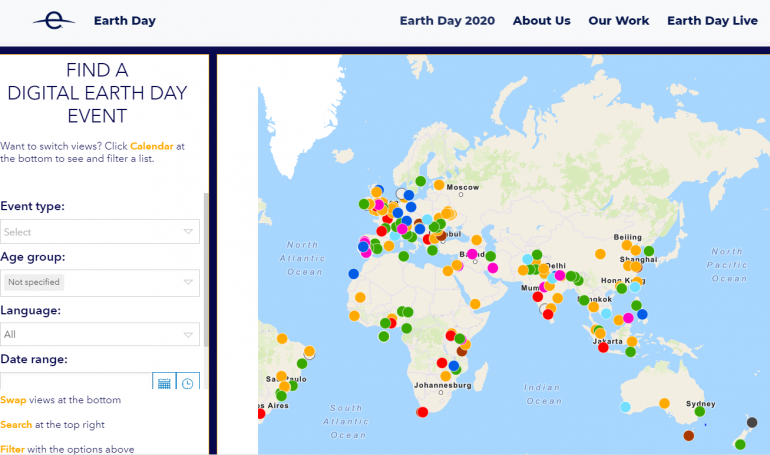The image size is (770, 455).
Task: Select the red marker near Buenos Aires label
Action: tap(261, 414)
